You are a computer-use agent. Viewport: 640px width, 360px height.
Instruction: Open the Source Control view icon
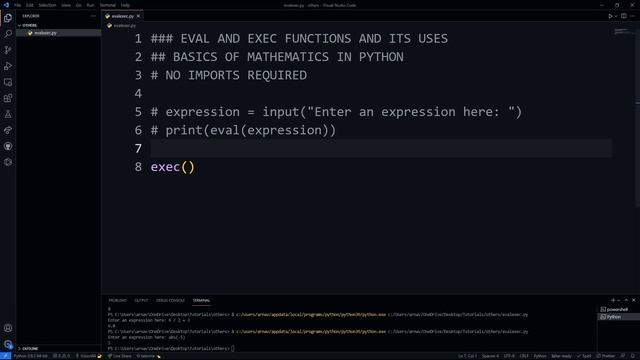pyautogui.click(x=8, y=50)
